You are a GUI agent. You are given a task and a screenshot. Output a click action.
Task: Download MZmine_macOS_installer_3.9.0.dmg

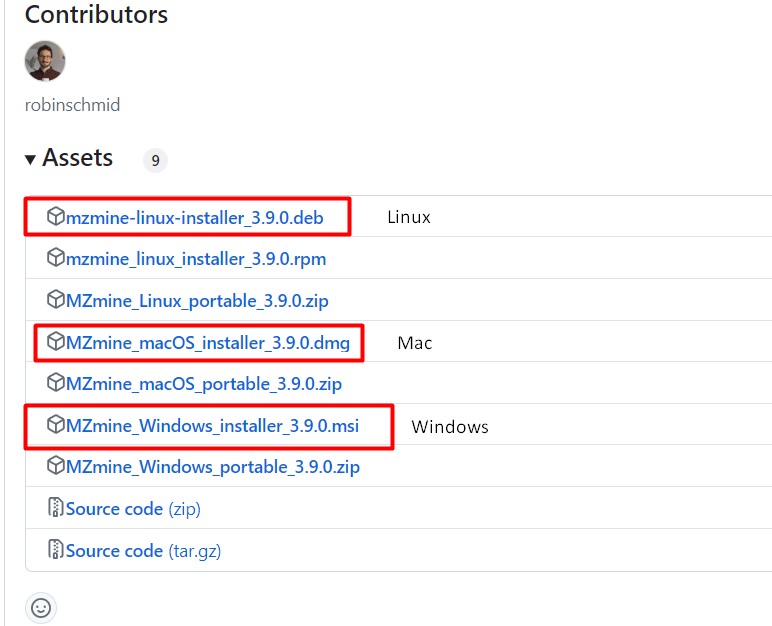pos(208,342)
